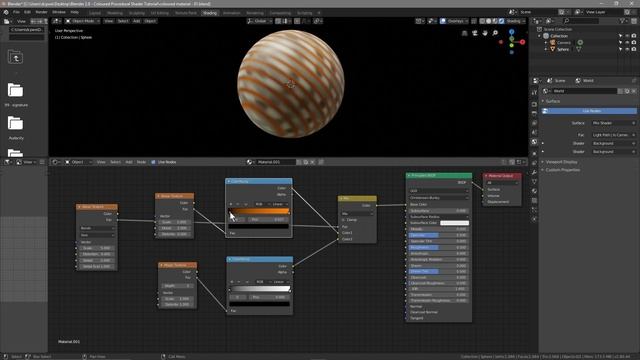Collapse the Collection tree item arrow
640x360 pixels.
pyautogui.click(x=540, y=36)
